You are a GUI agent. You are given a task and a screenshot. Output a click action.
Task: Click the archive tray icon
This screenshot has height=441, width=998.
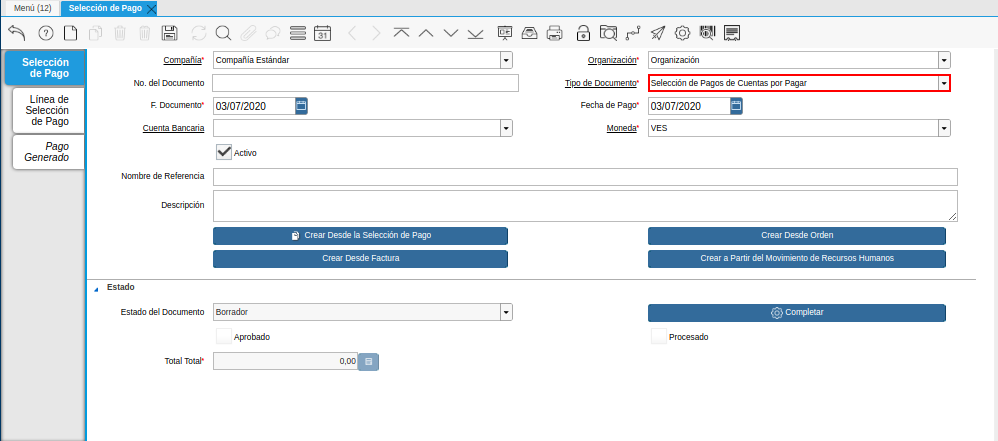tap(530, 33)
